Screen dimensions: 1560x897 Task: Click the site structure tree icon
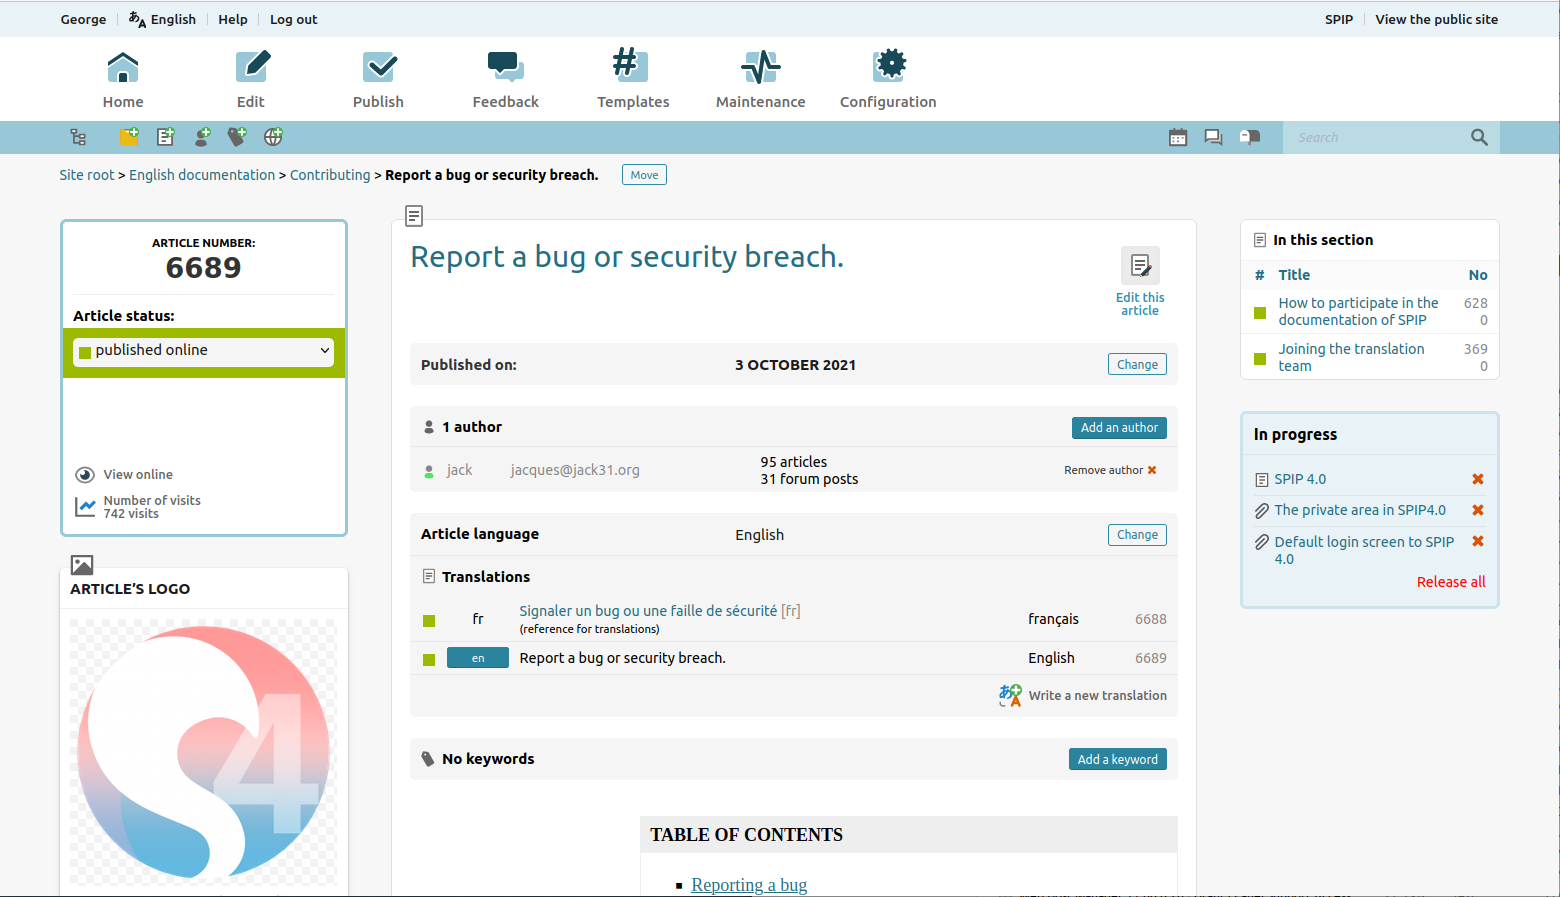coord(78,137)
